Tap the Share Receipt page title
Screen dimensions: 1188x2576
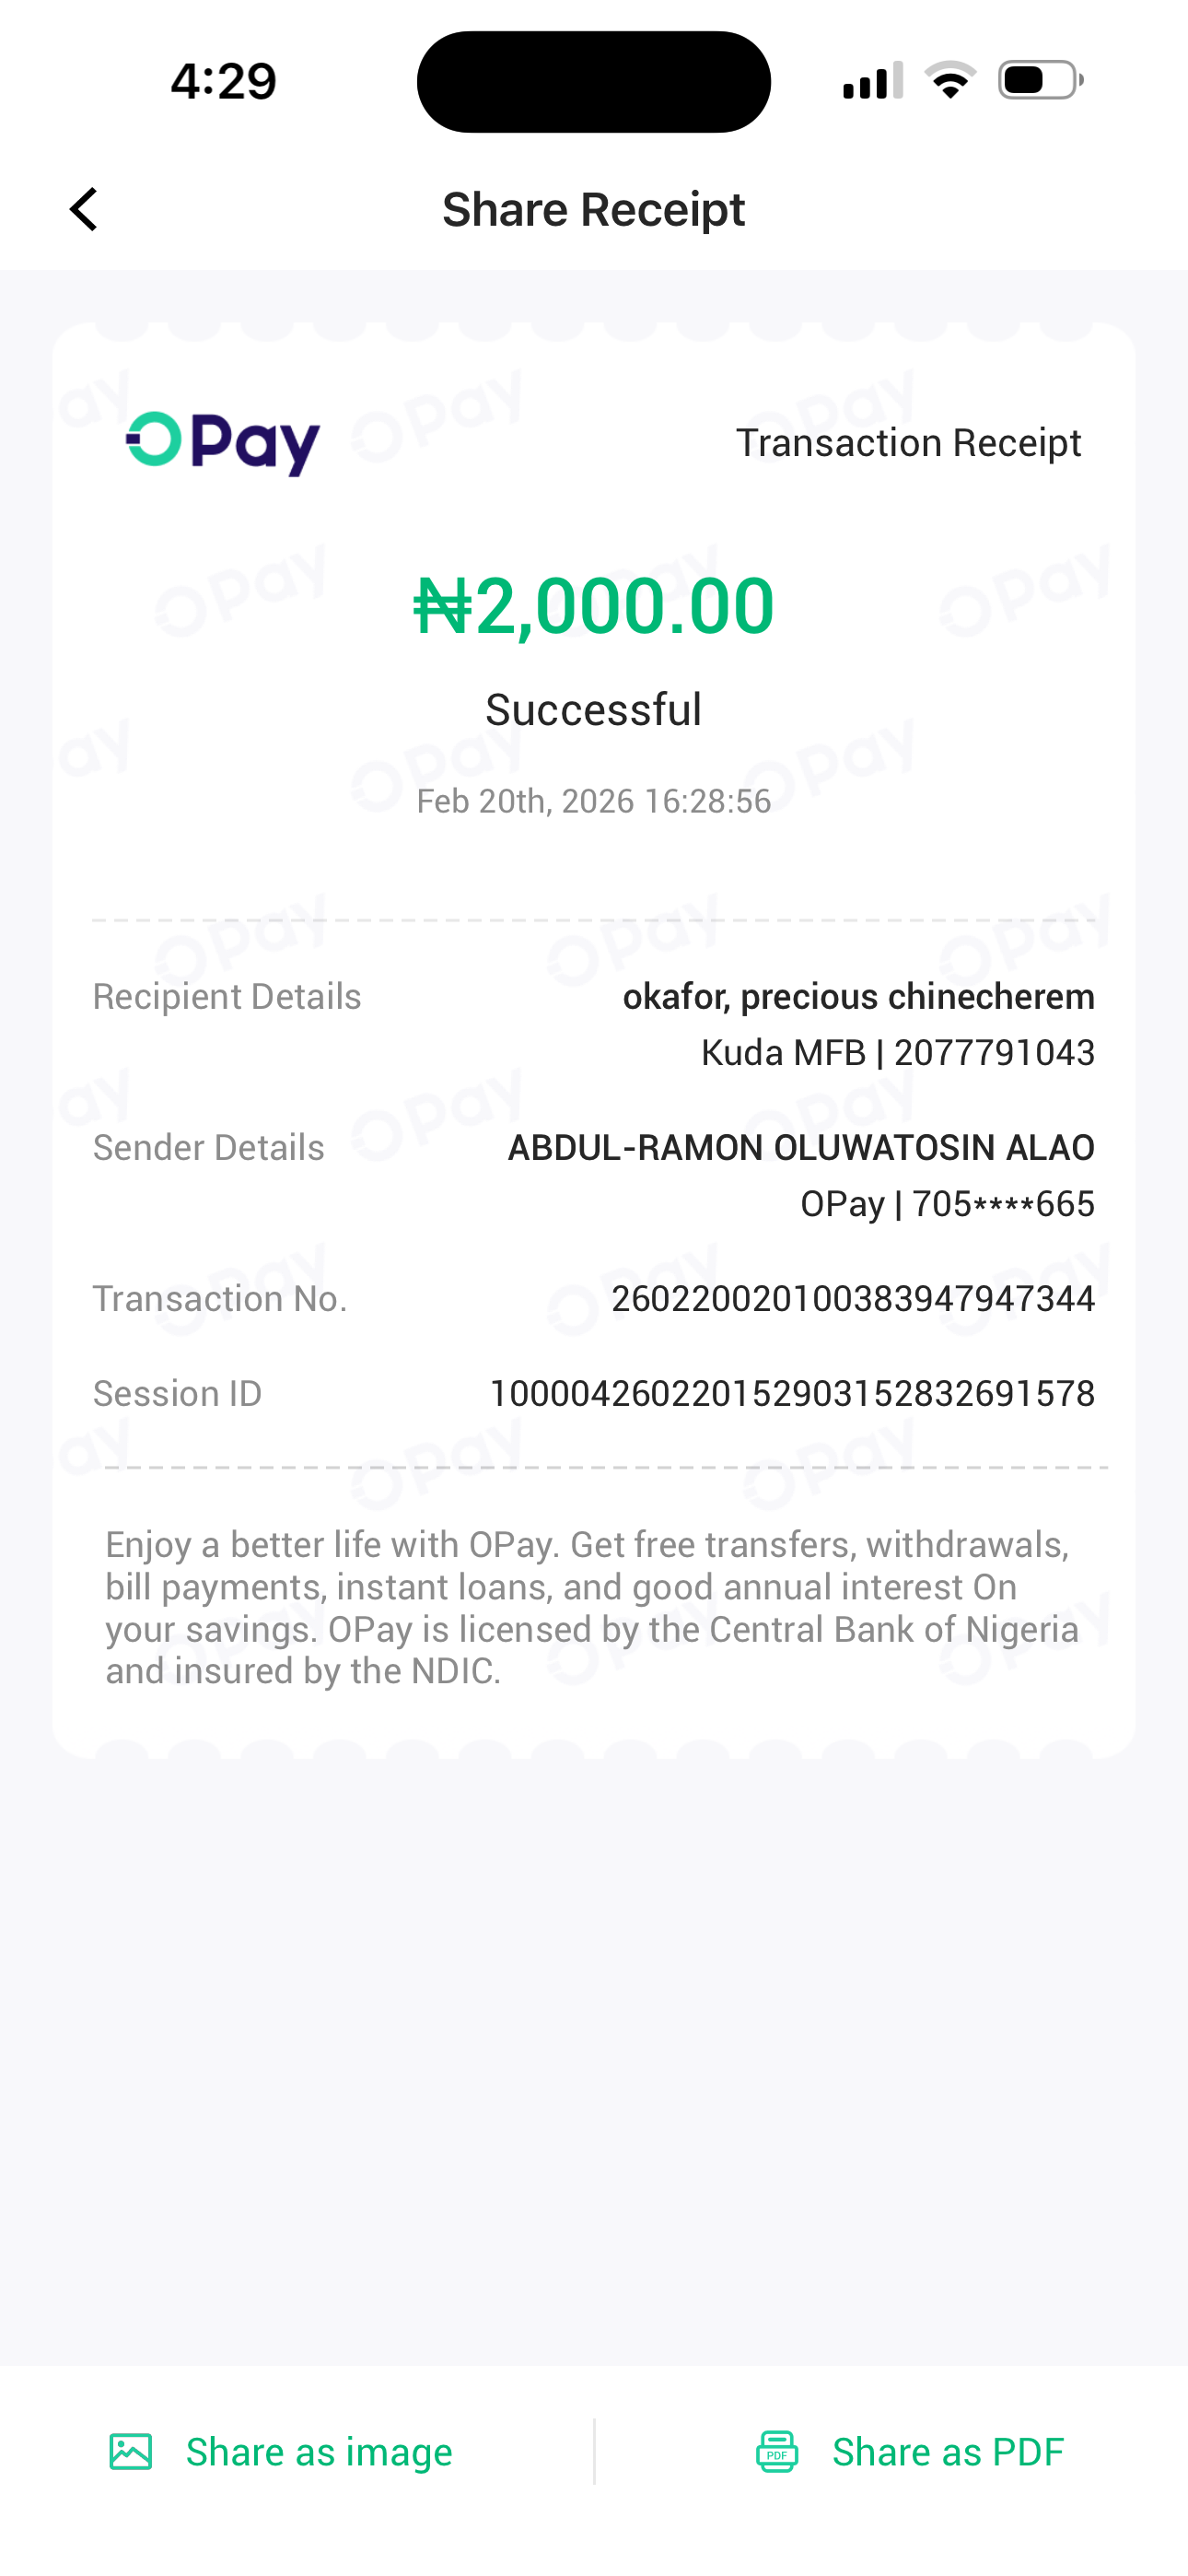click(593, 210)
